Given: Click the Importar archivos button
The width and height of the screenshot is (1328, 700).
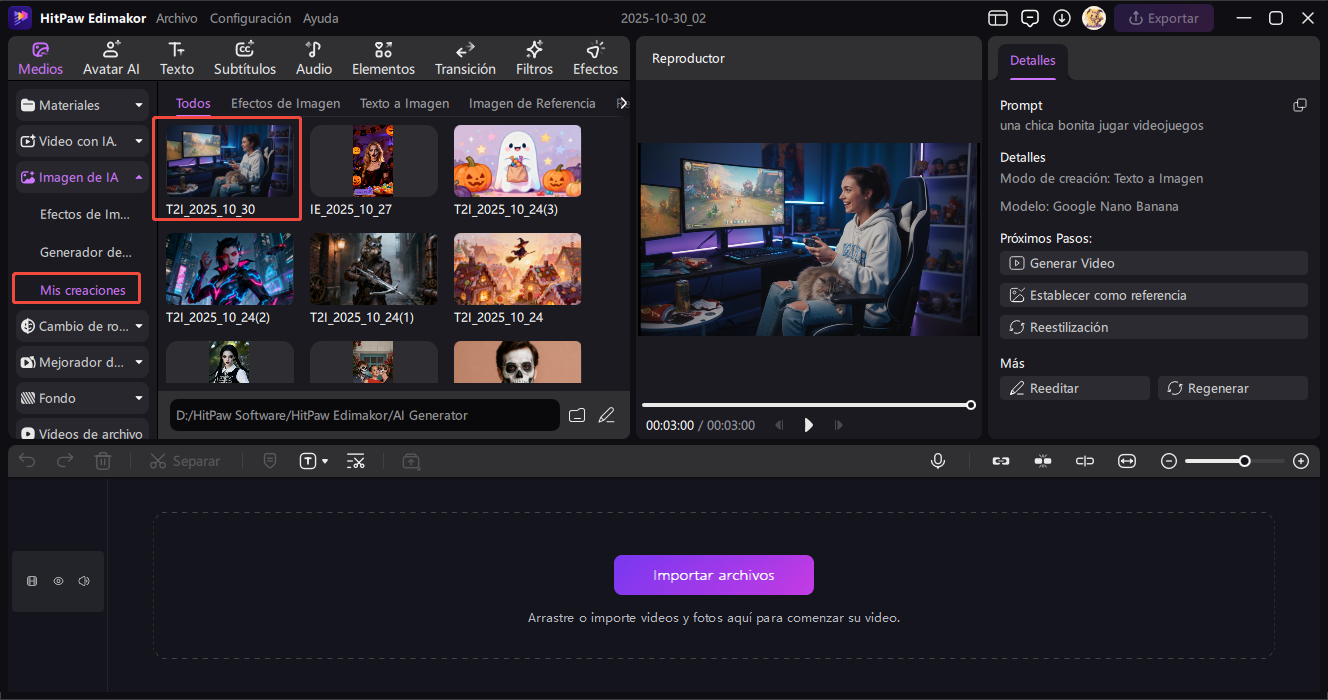Looking at the screenshot, I should [x=713, y=575].
